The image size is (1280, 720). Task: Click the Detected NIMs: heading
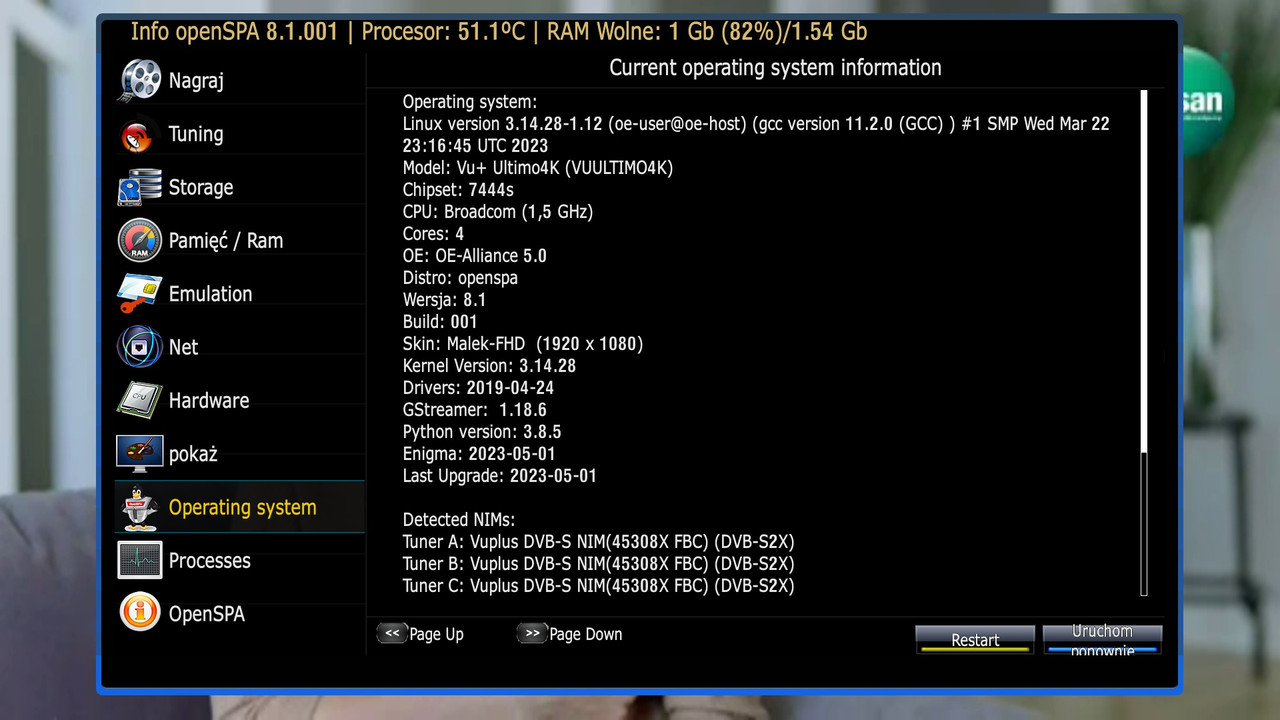point(458,520)
